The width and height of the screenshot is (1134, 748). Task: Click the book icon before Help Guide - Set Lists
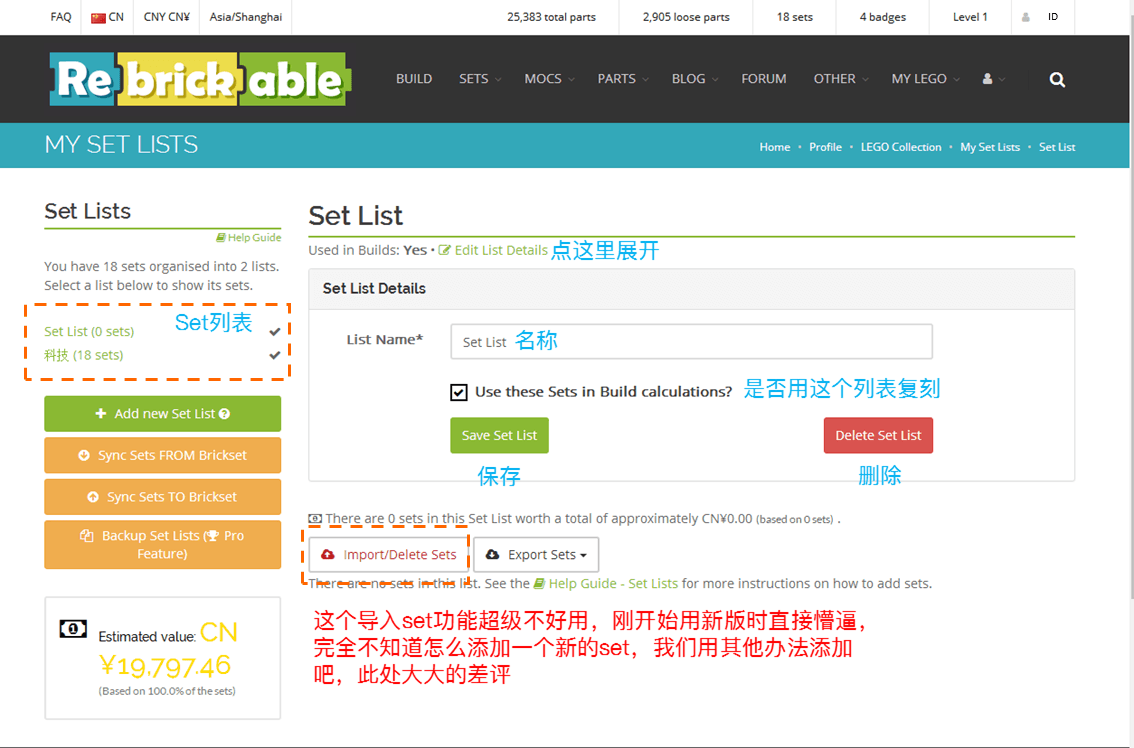[539, 583]
